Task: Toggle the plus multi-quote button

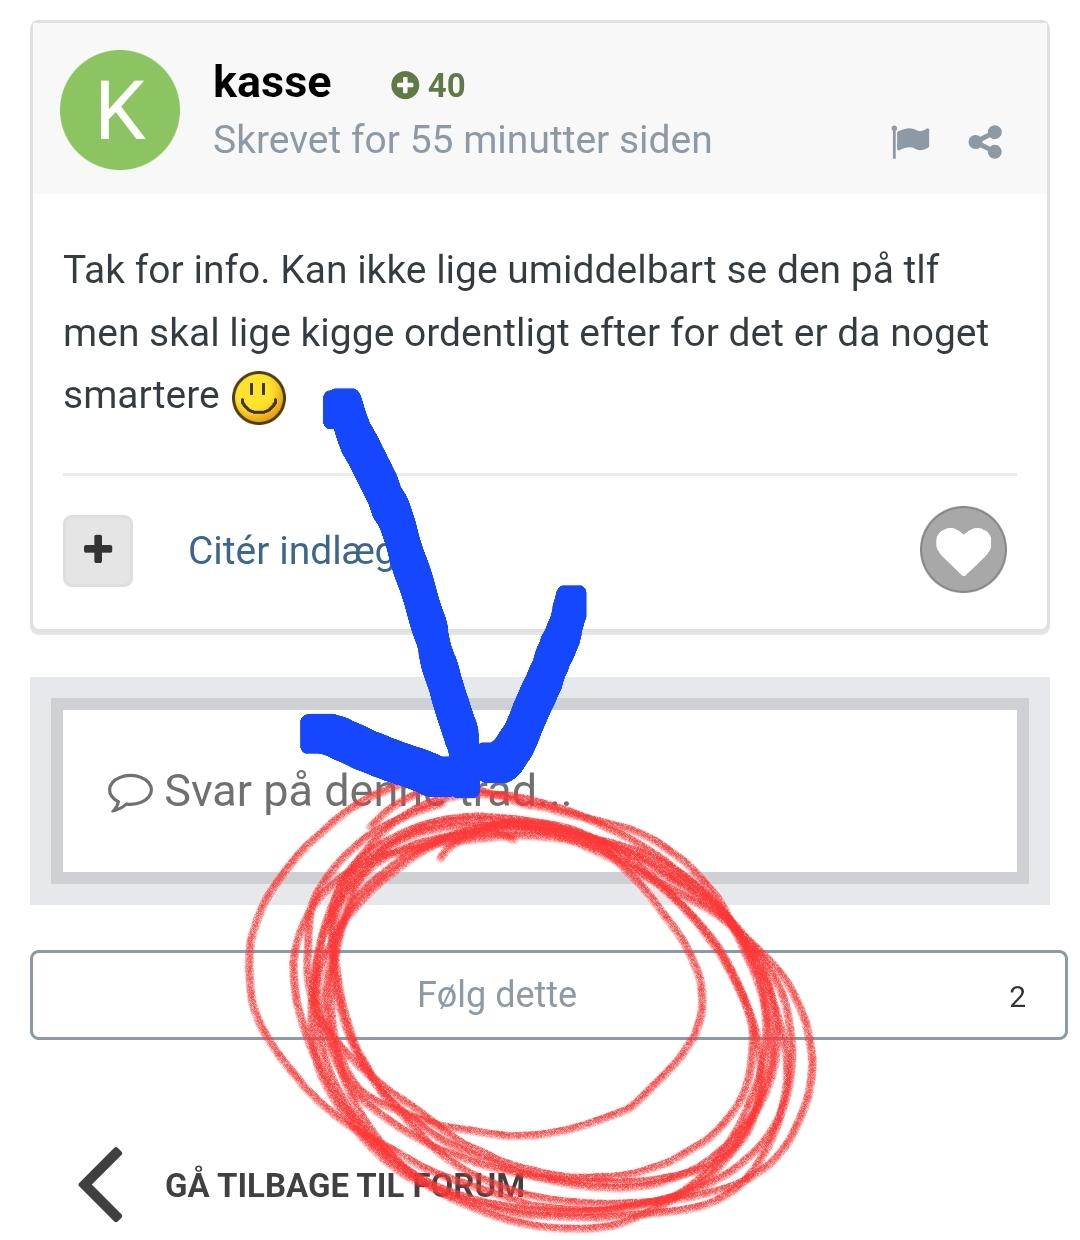Action: [x=98, y=550]
